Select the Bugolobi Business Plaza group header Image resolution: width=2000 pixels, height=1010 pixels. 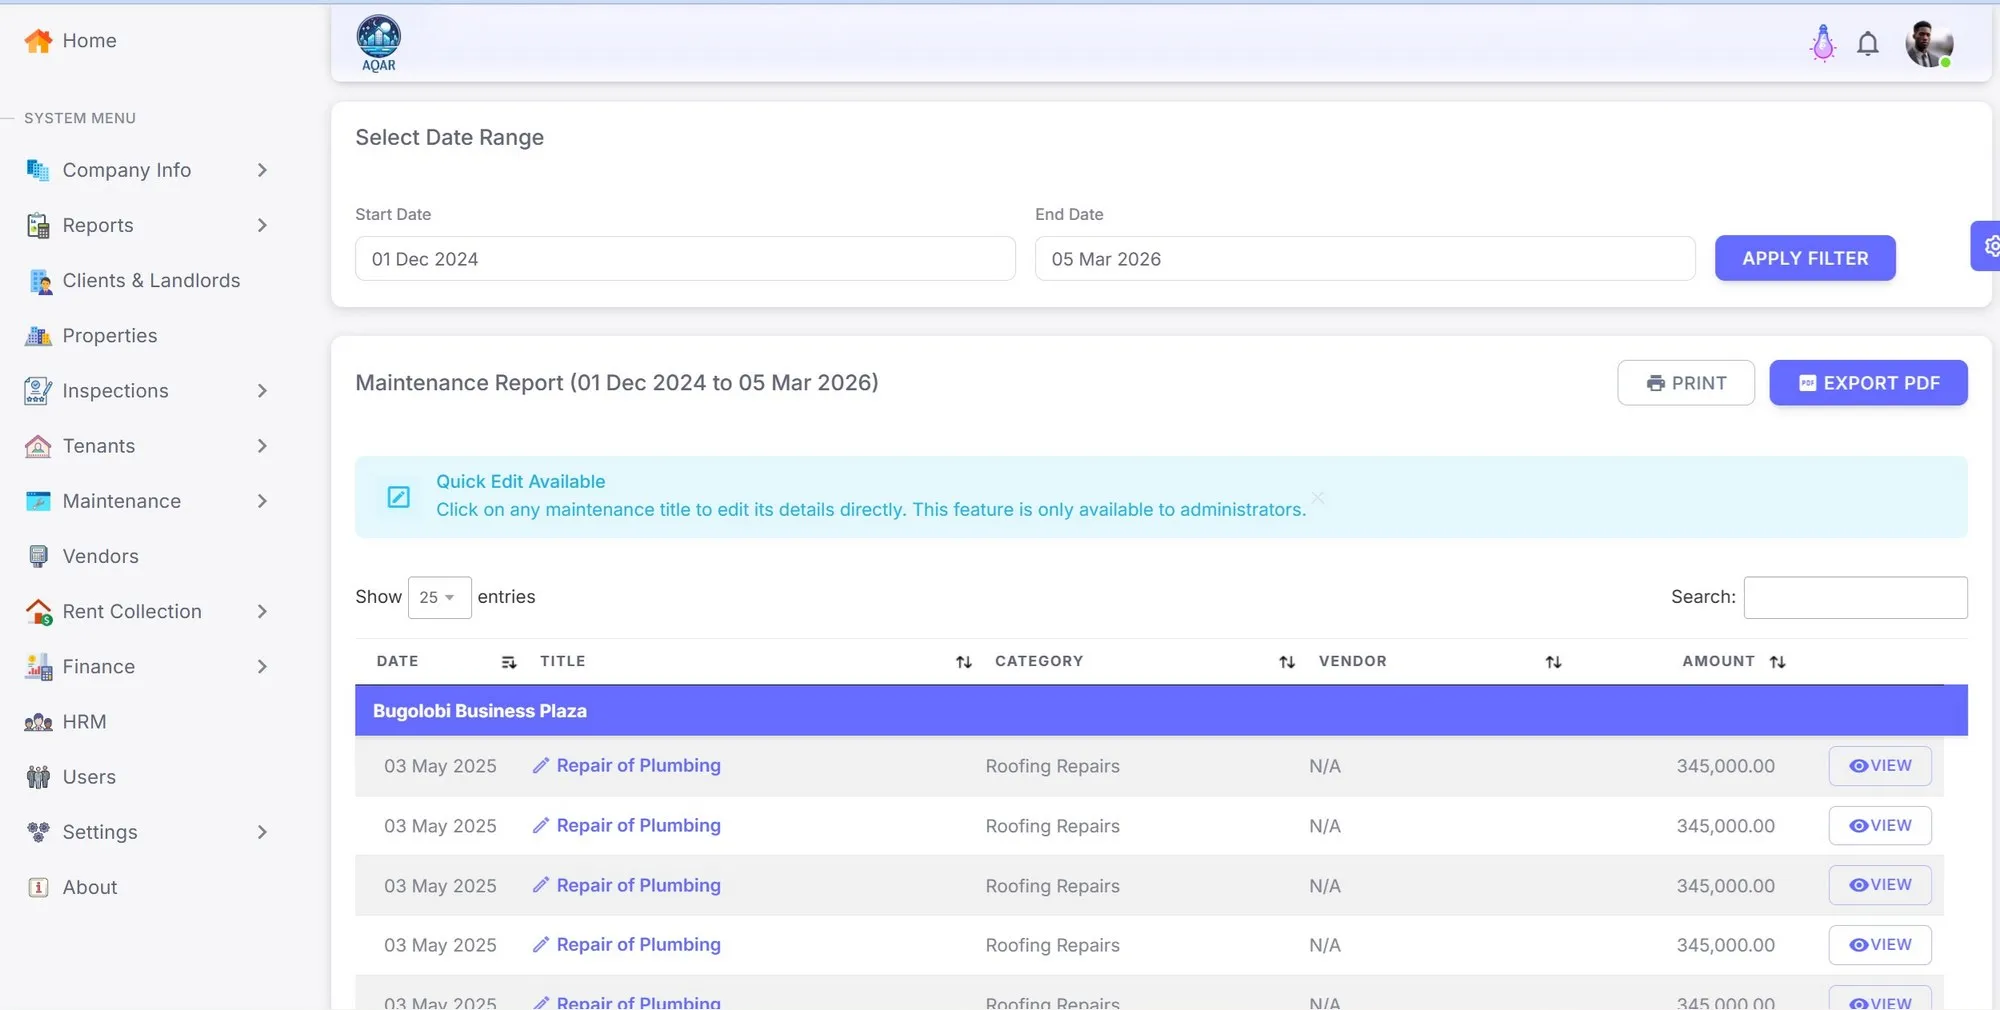(1161, 711)
